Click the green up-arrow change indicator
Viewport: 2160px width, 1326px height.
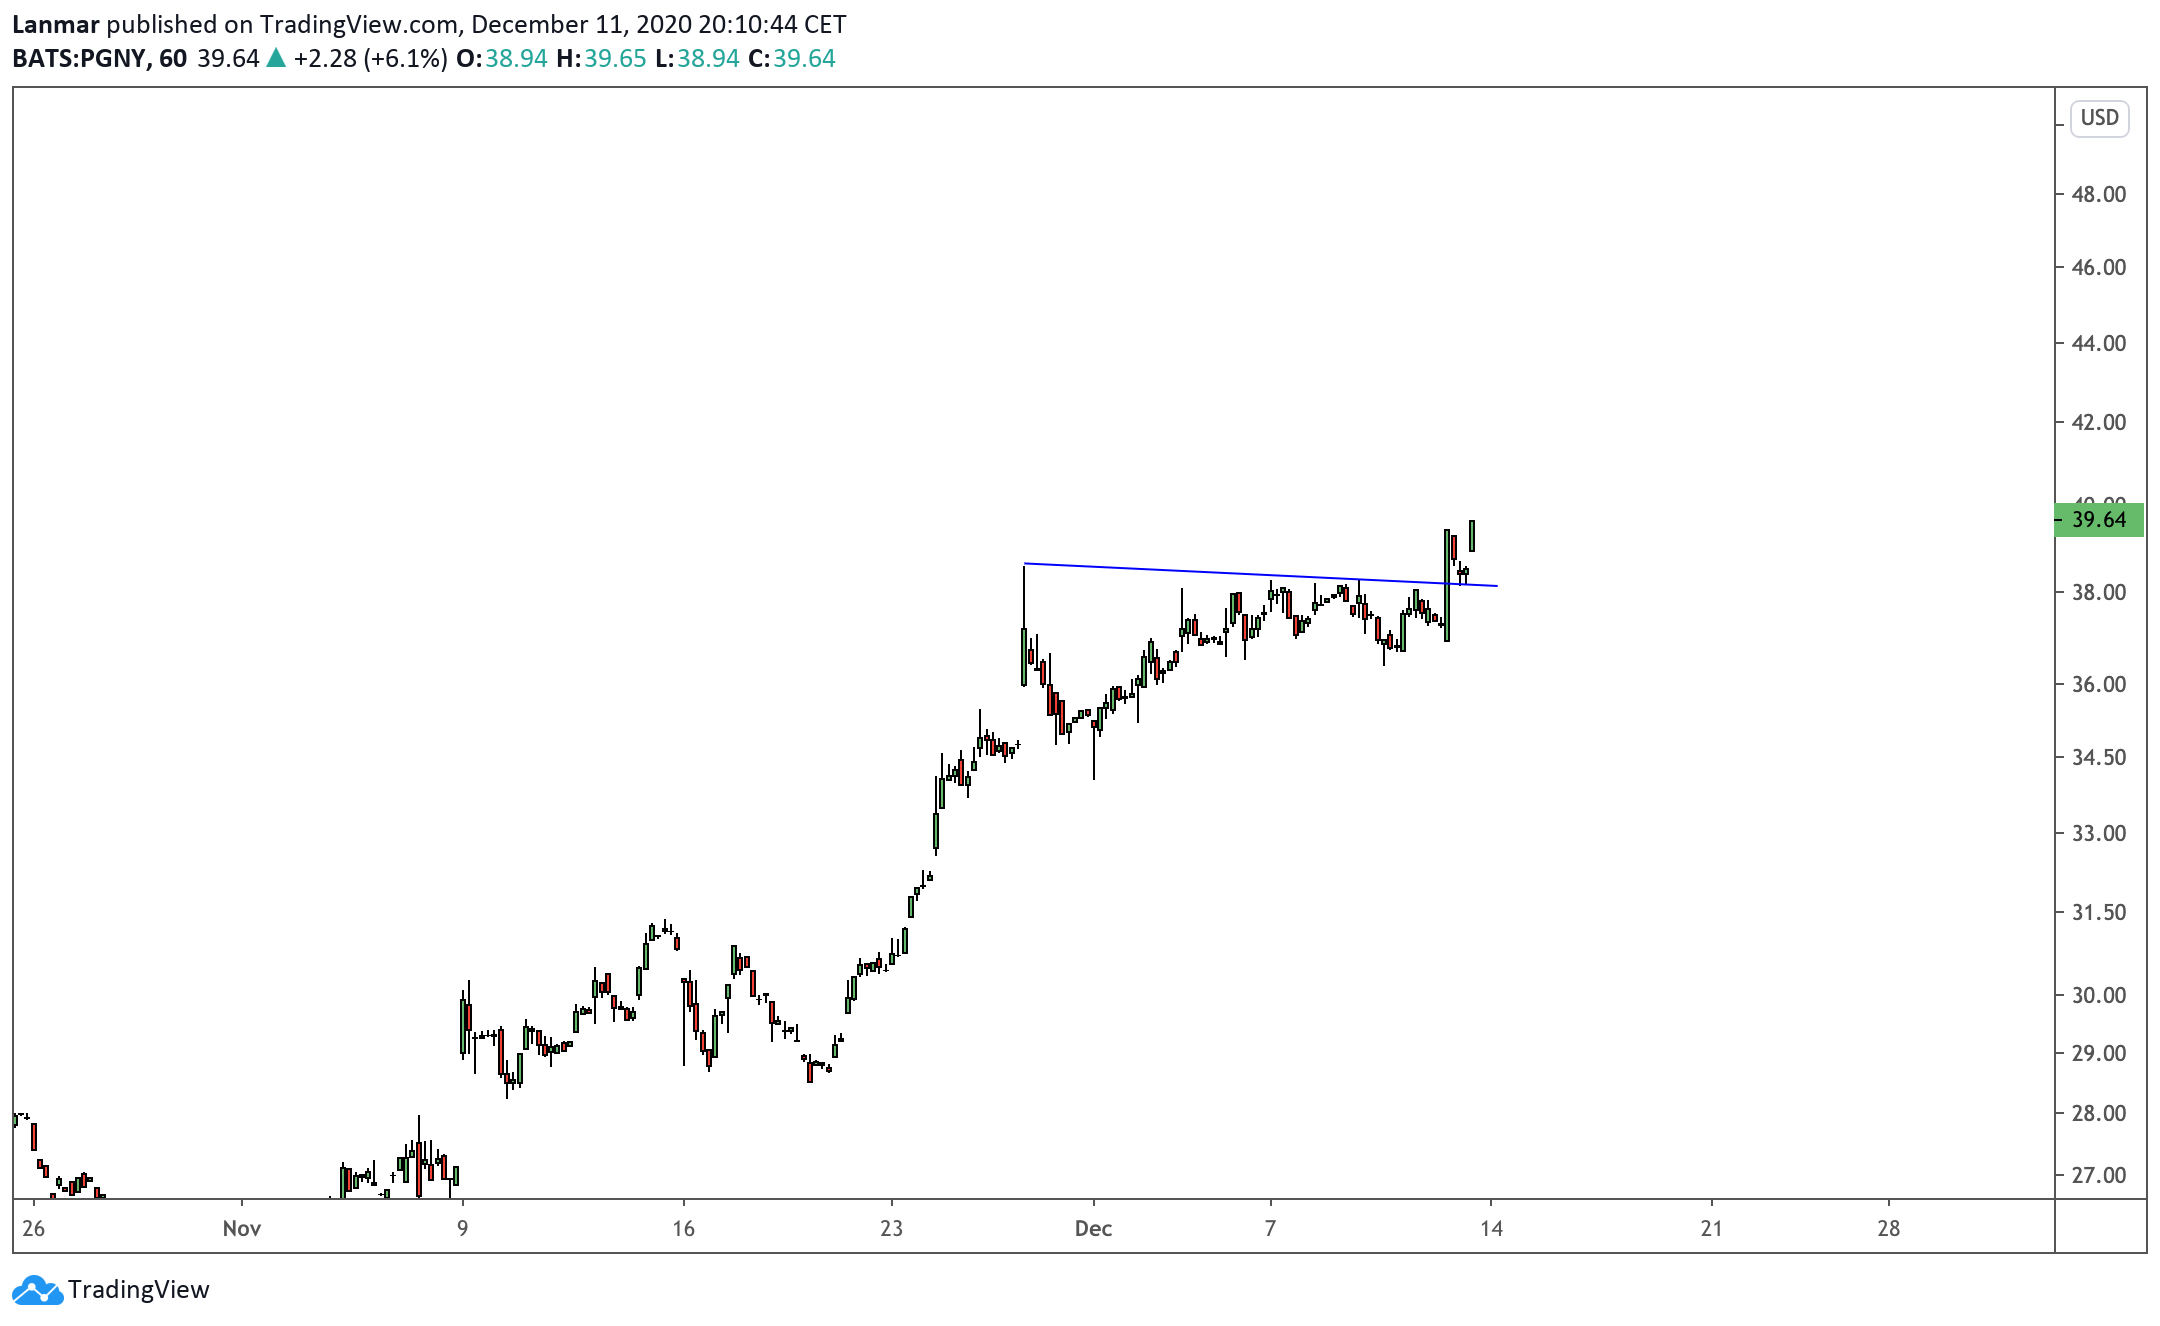pos(276,58)
